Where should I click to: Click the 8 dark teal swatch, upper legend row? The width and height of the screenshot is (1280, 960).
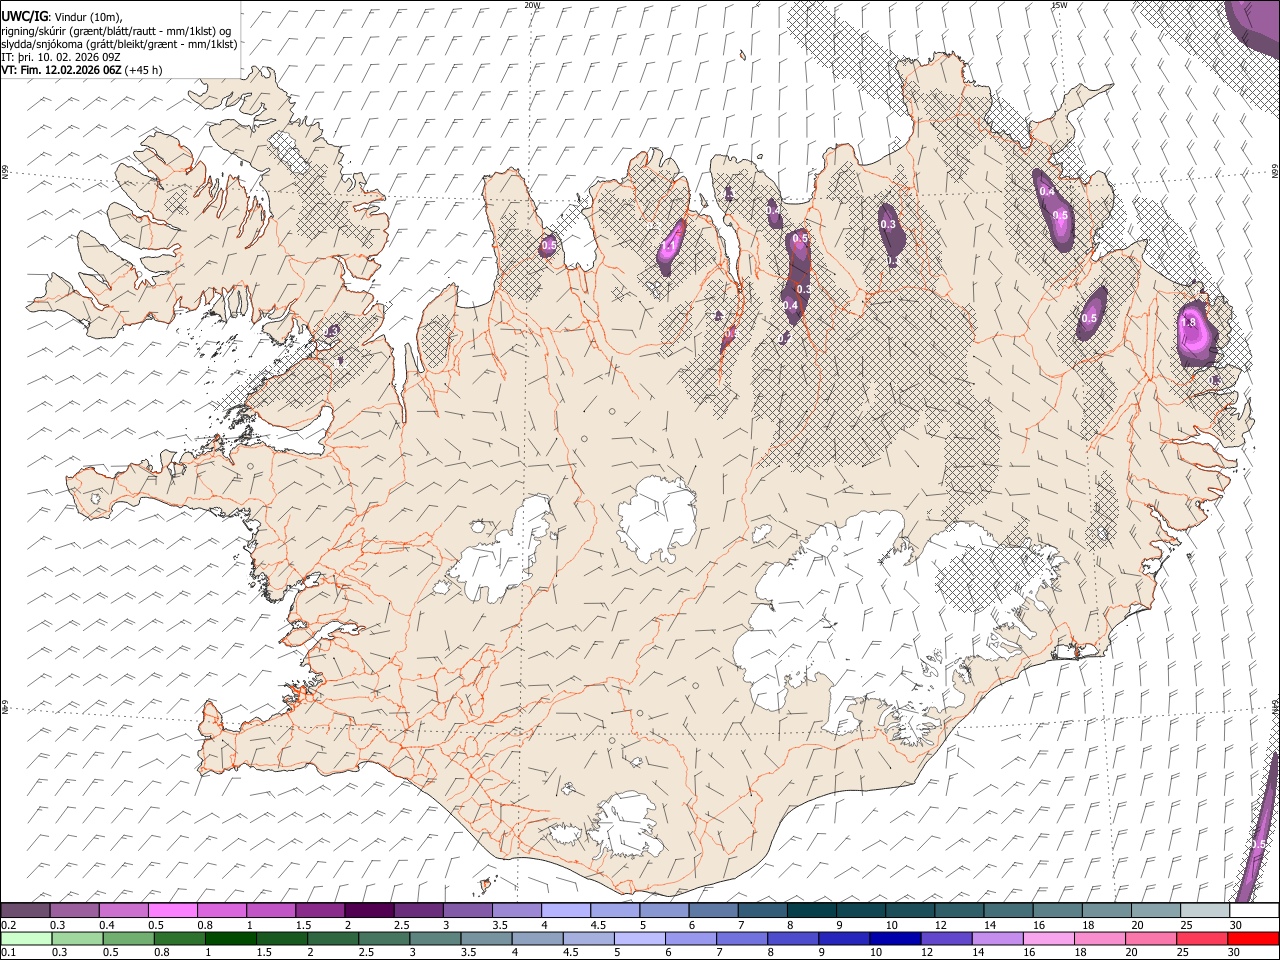click(811, 911)
